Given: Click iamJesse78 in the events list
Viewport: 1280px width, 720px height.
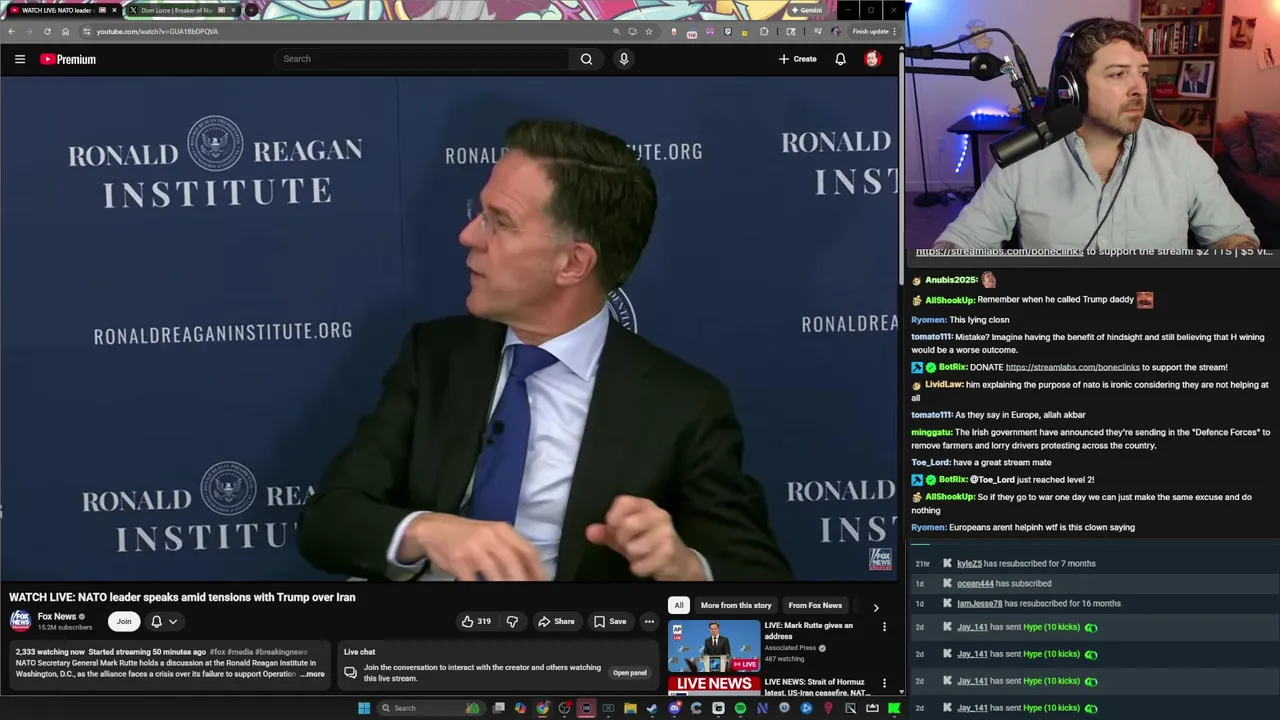Looking at the screenshot, I should tap(979, 603).
